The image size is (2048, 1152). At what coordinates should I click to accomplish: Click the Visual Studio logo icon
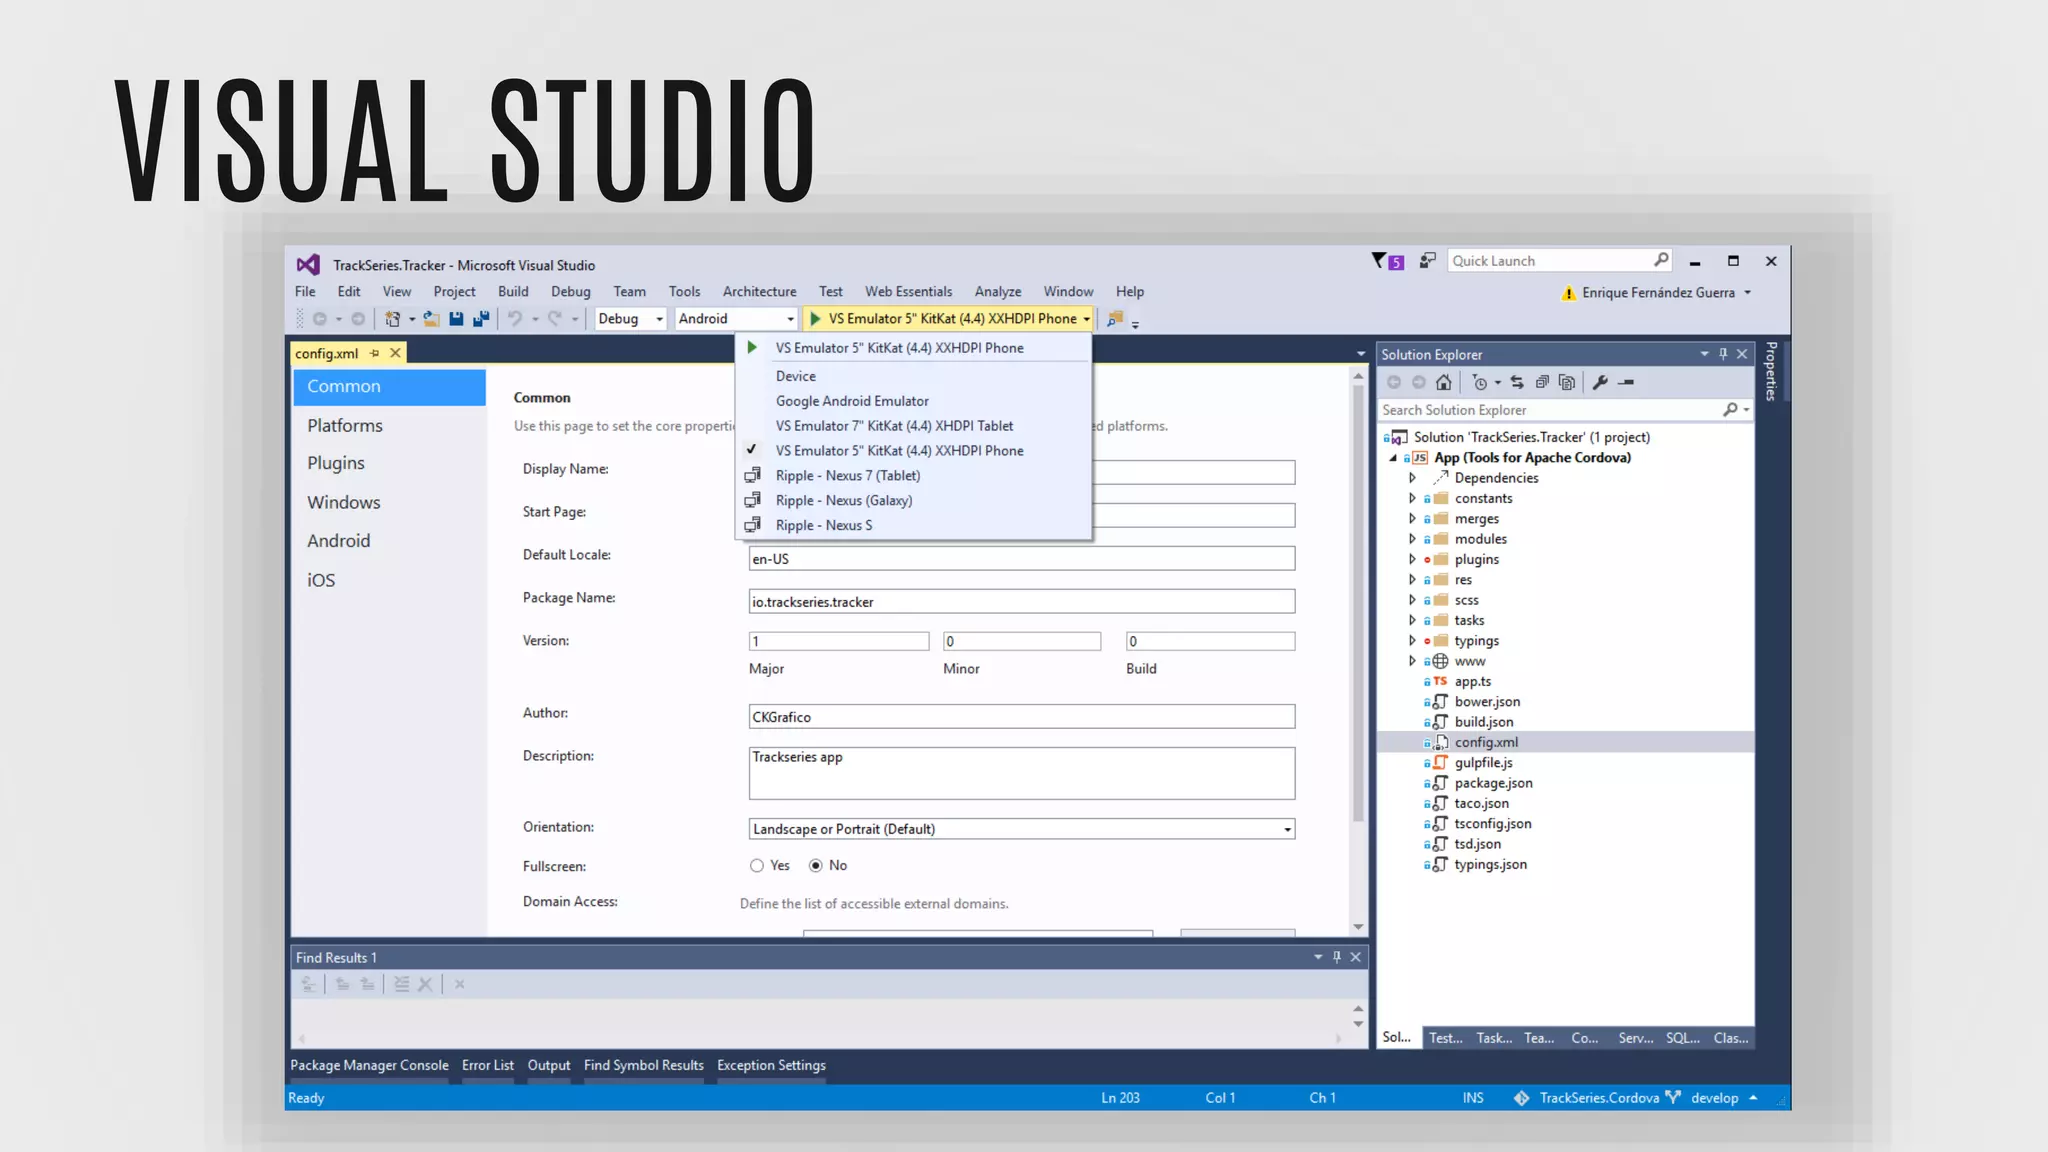[308, 264]
